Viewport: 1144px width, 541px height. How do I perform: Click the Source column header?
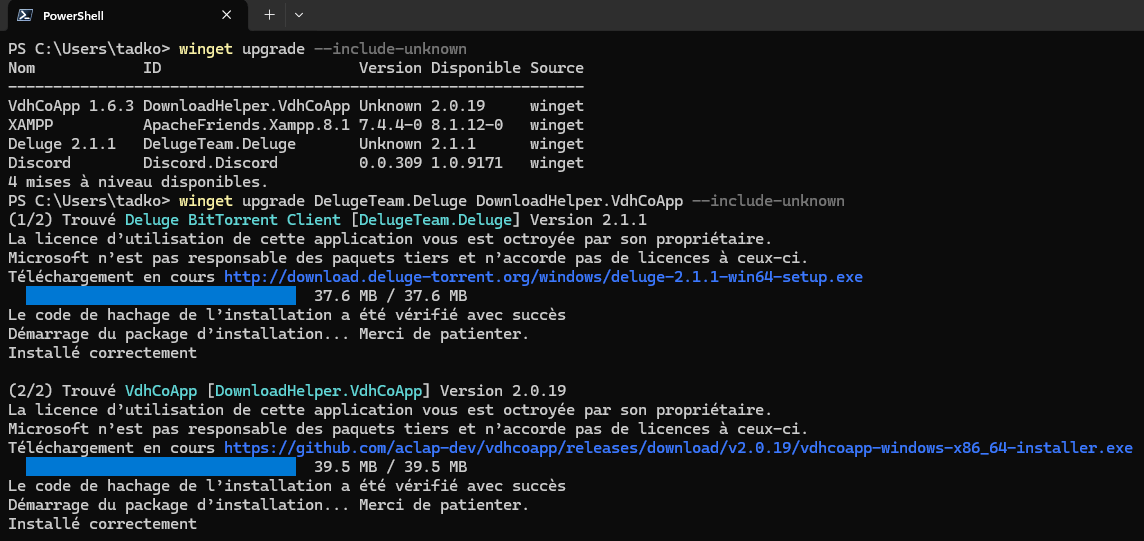(x=557, y=69)
